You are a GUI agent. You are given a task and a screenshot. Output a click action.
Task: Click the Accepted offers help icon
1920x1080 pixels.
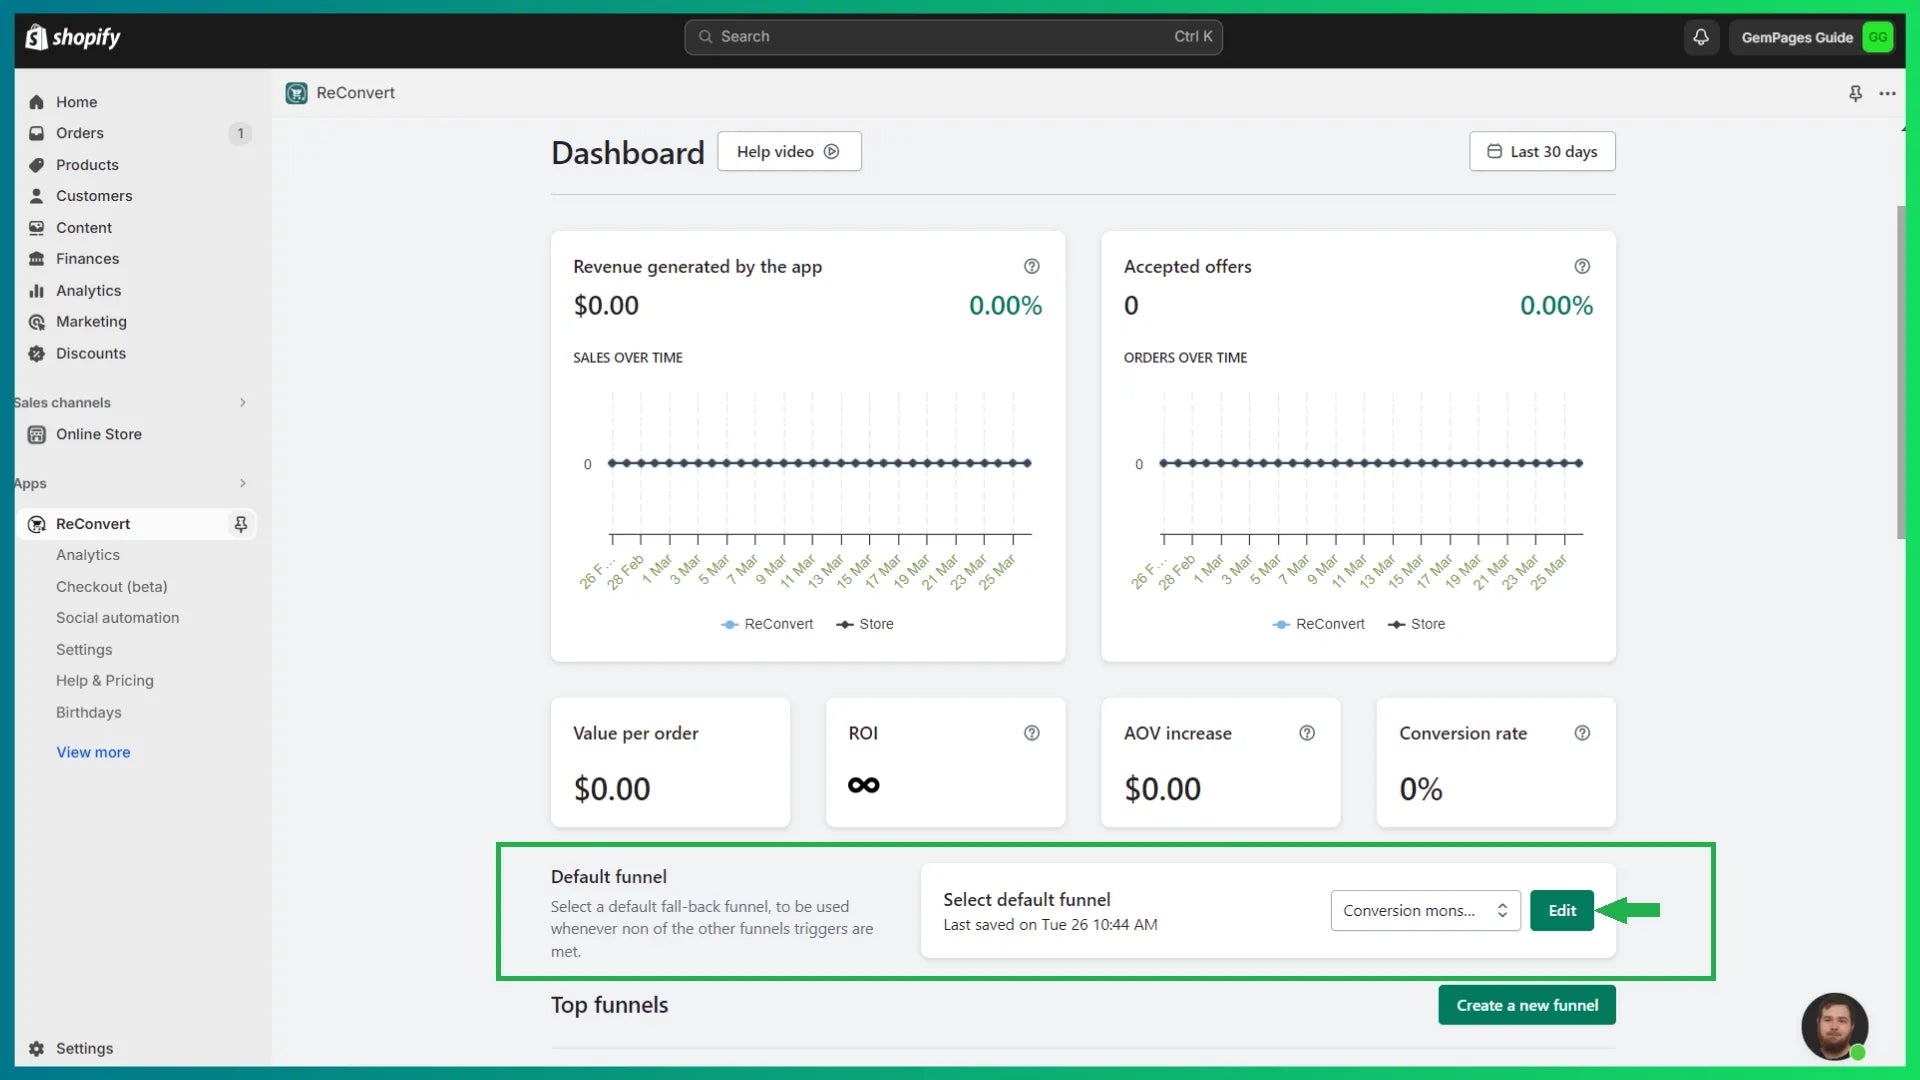1582,265
